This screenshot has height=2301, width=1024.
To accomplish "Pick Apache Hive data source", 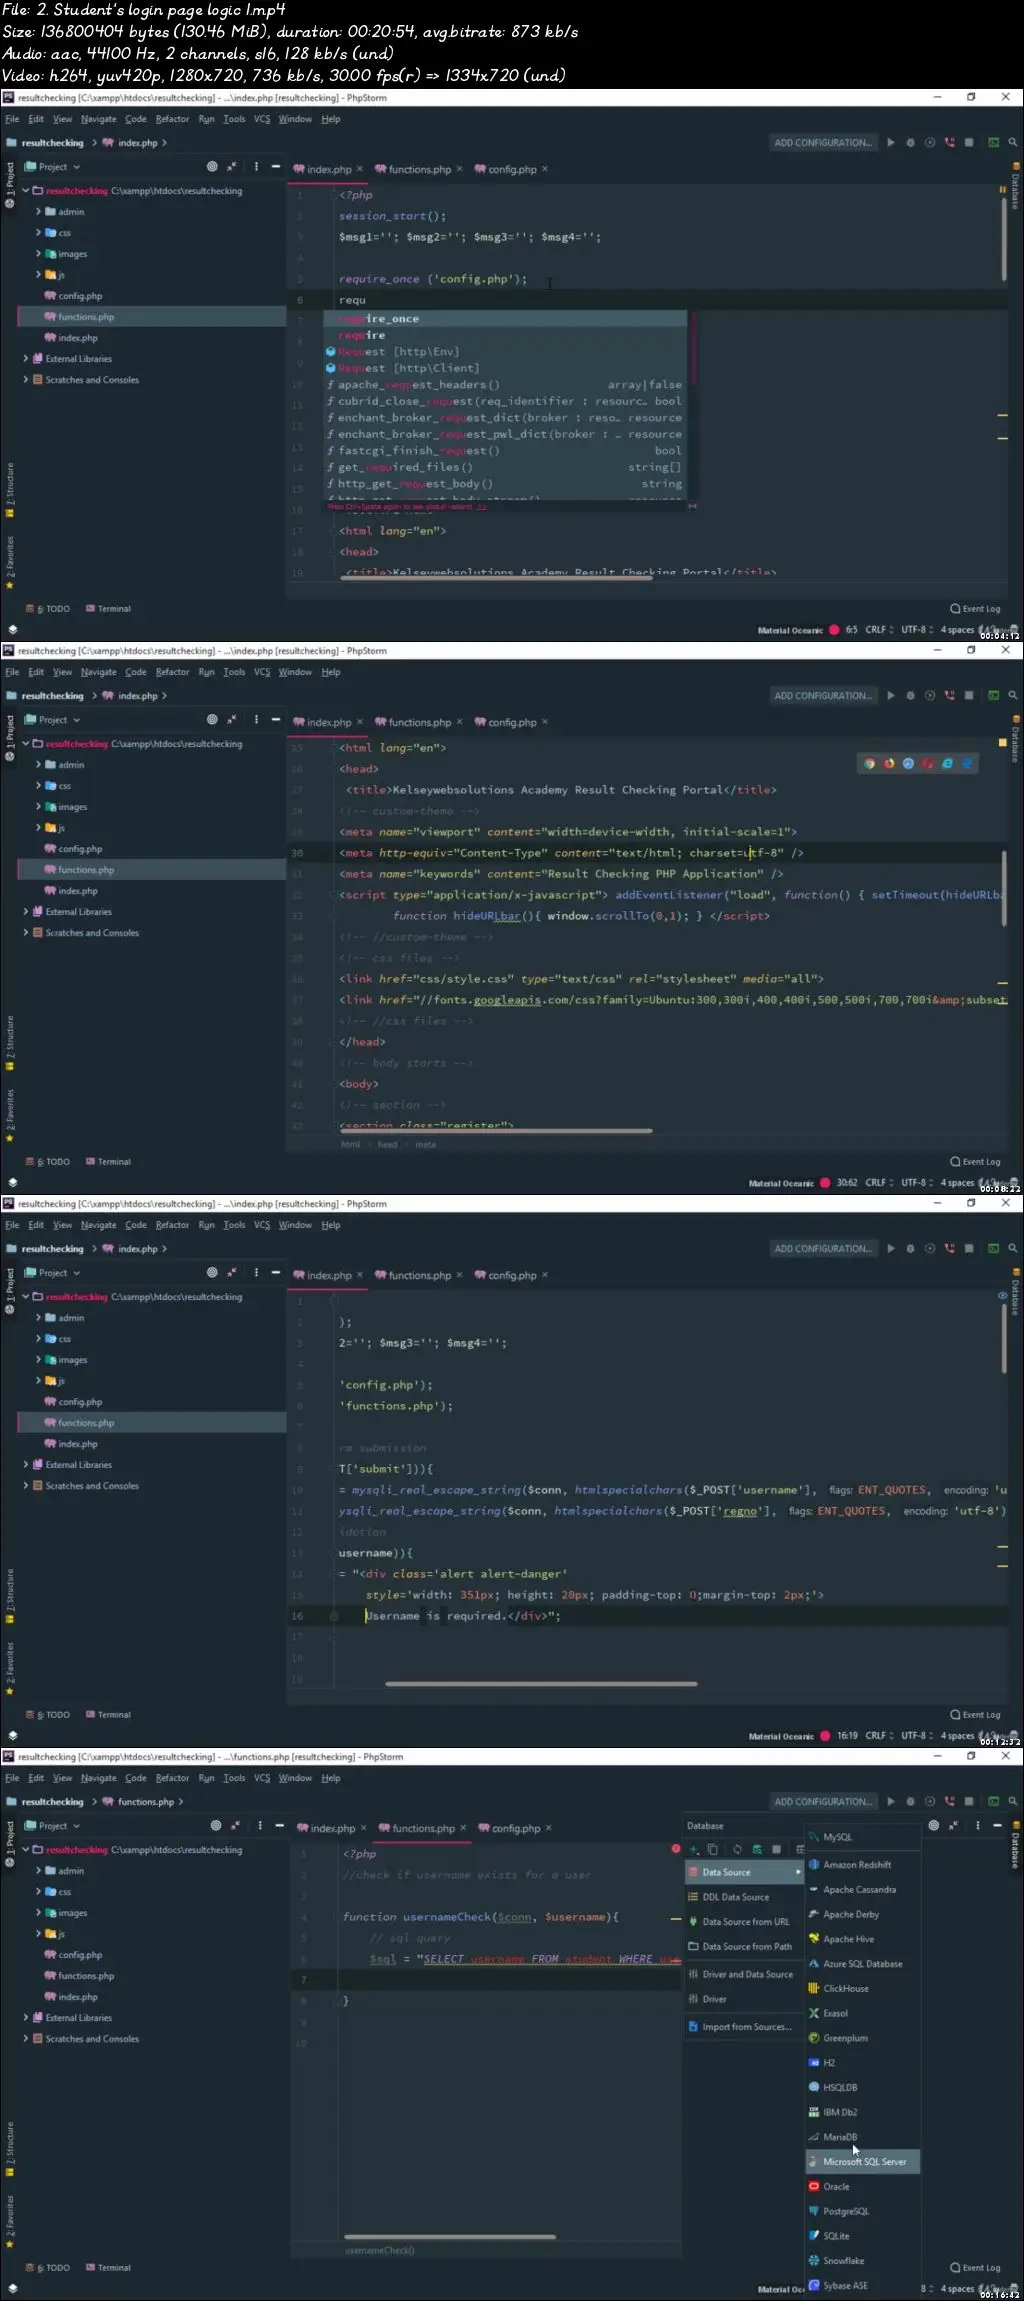I will tap(863, 1939).
